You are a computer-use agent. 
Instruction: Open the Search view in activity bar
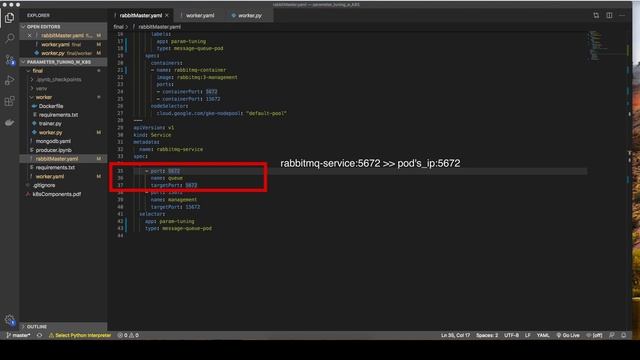[9, 38]
